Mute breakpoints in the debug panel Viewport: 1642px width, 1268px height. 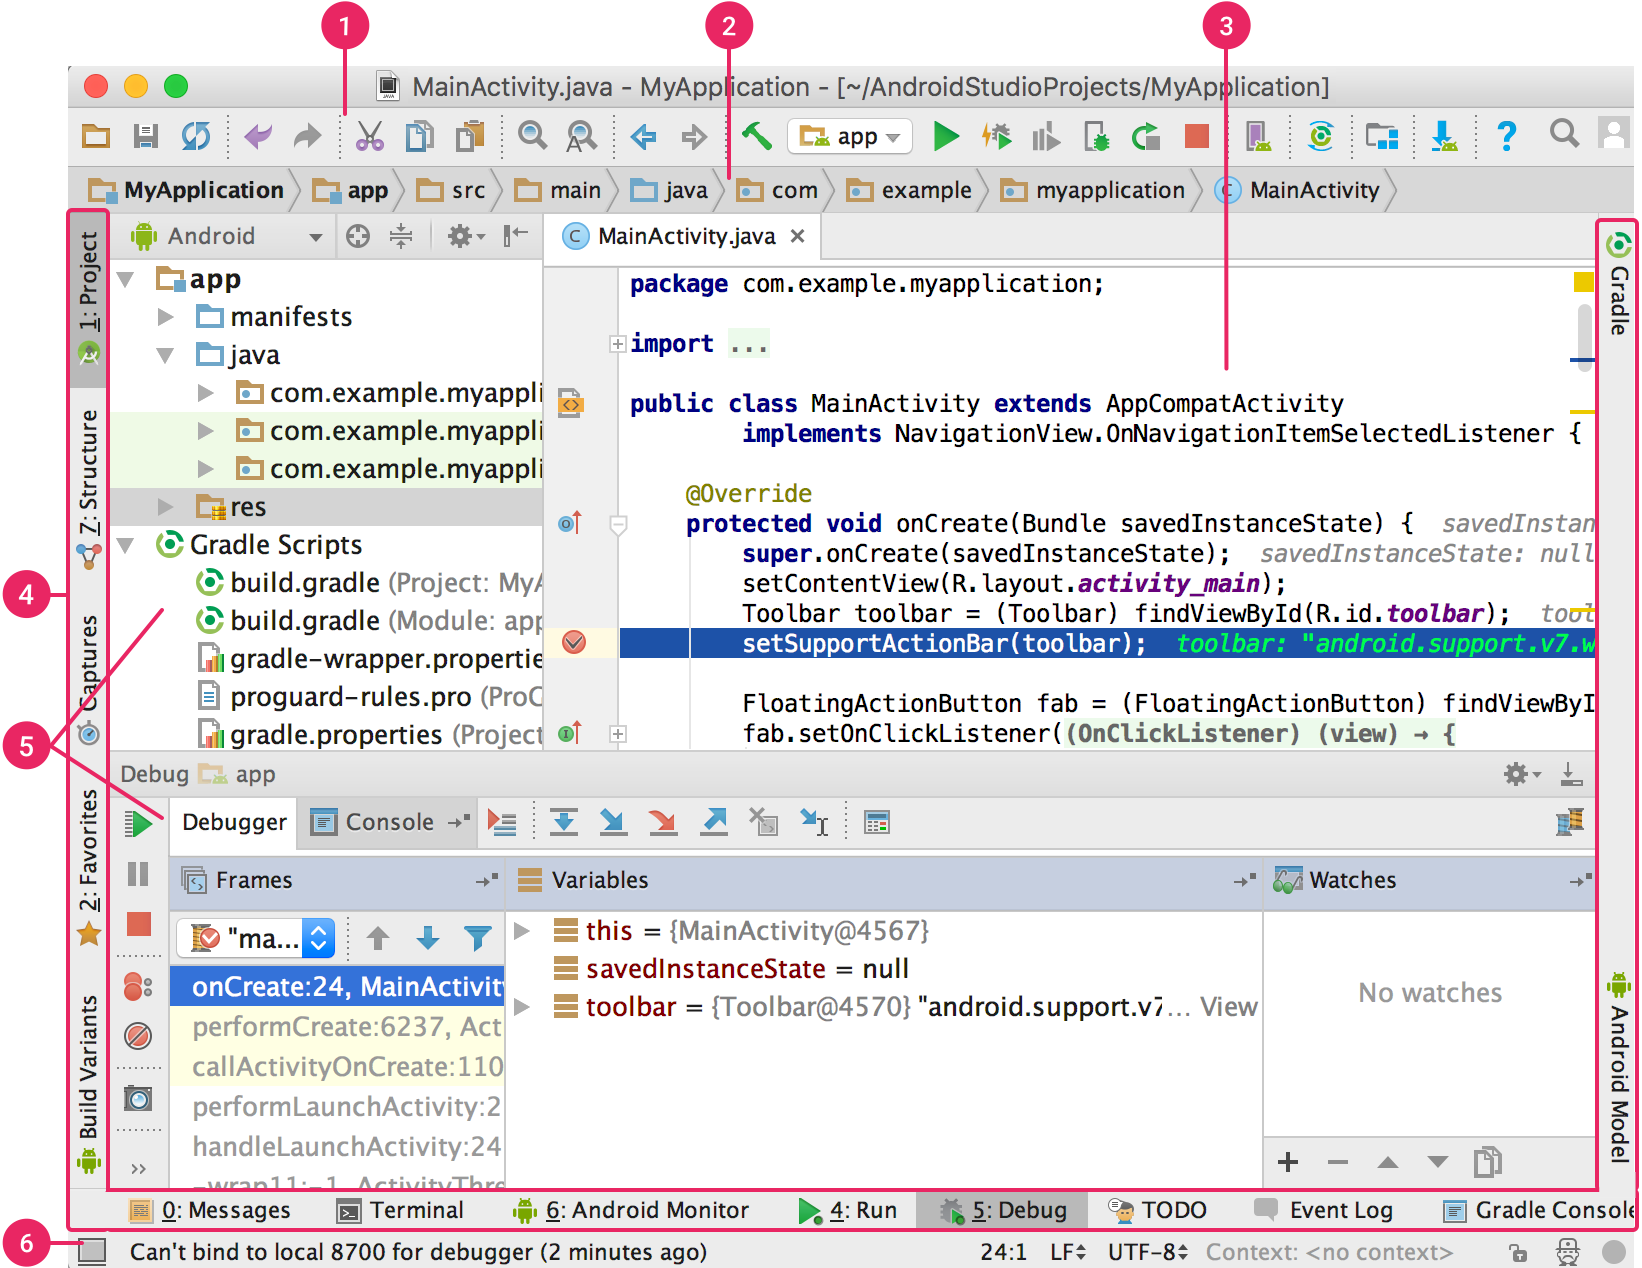[x=138, y=1037]
